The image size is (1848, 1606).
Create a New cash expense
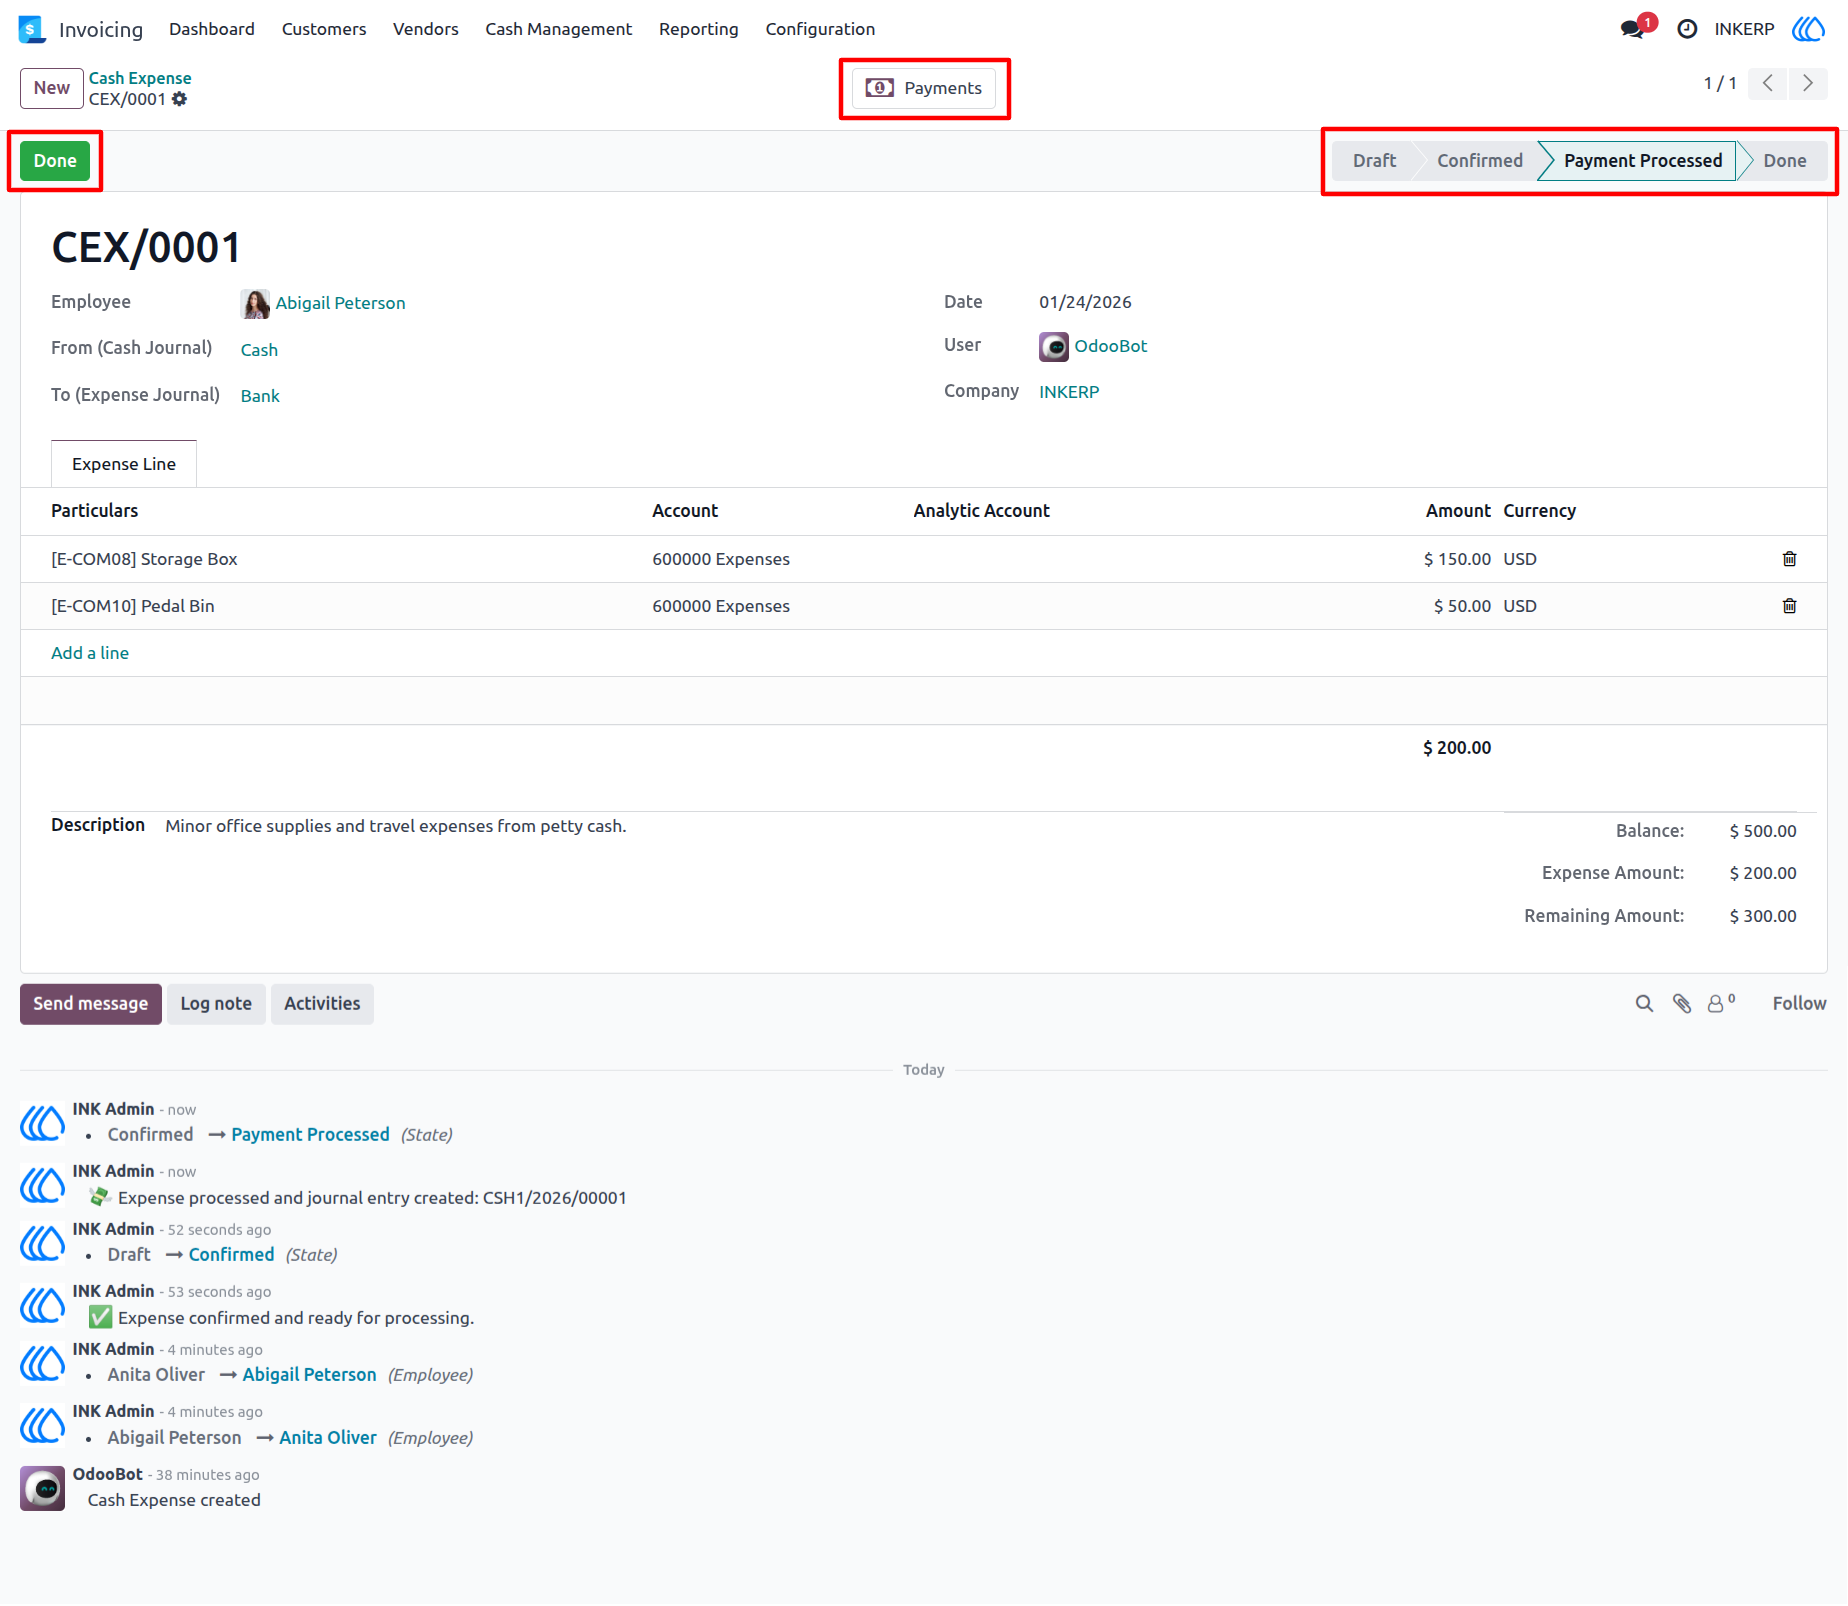click(x=52, y=88)
